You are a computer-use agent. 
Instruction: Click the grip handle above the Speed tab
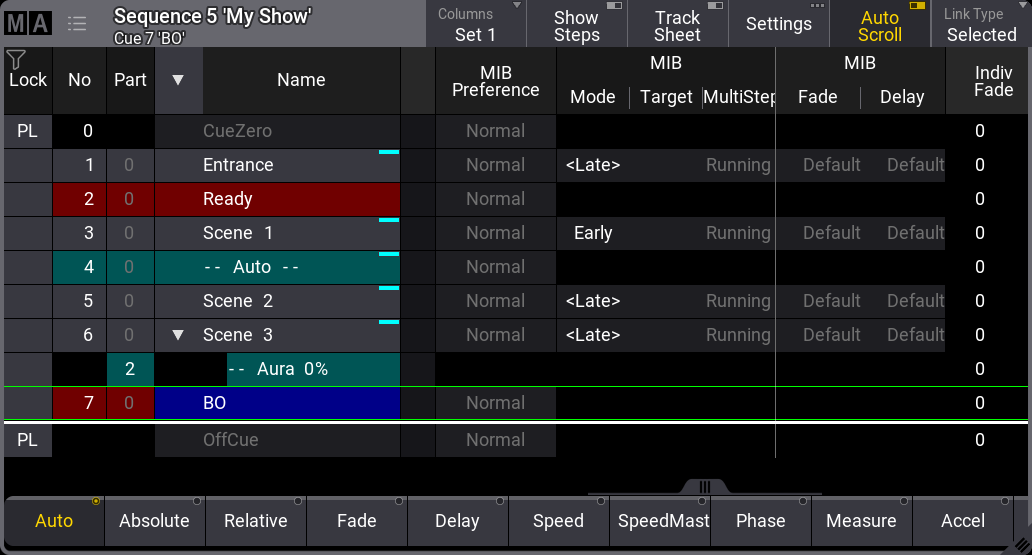(704, 487)
